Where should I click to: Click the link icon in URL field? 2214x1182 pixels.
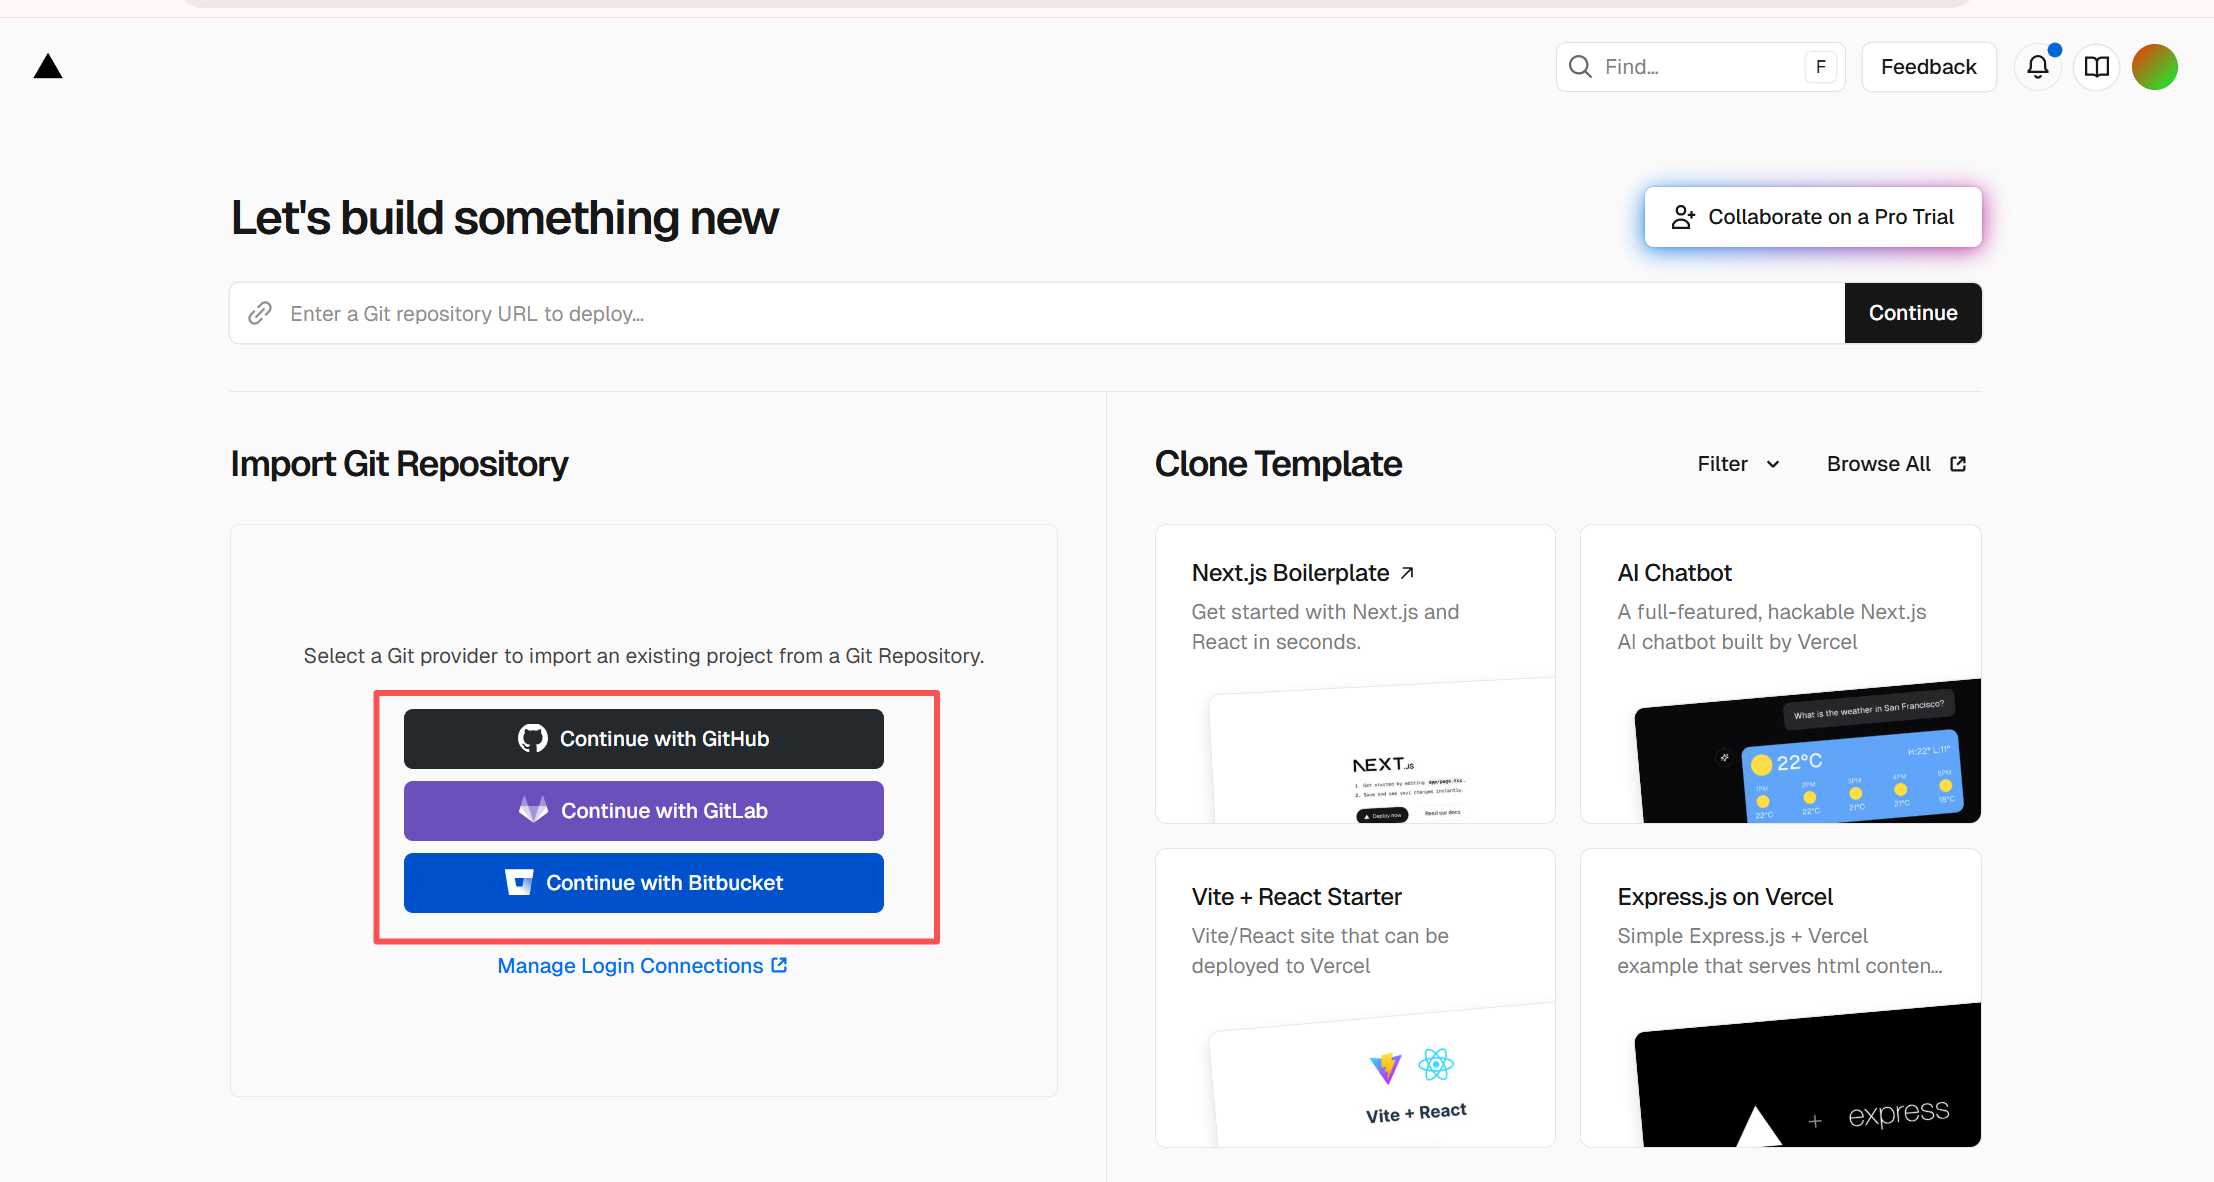tap(260, 313)
